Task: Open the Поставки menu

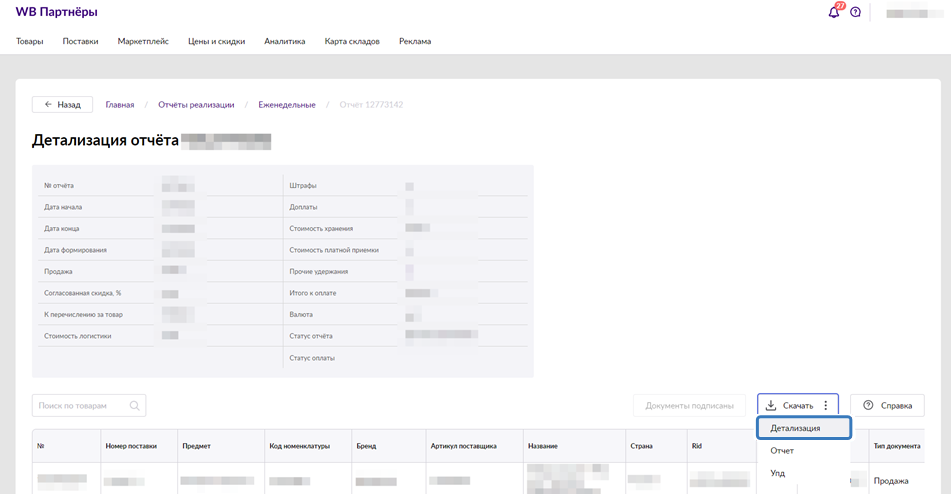Action: pos(80,42)
